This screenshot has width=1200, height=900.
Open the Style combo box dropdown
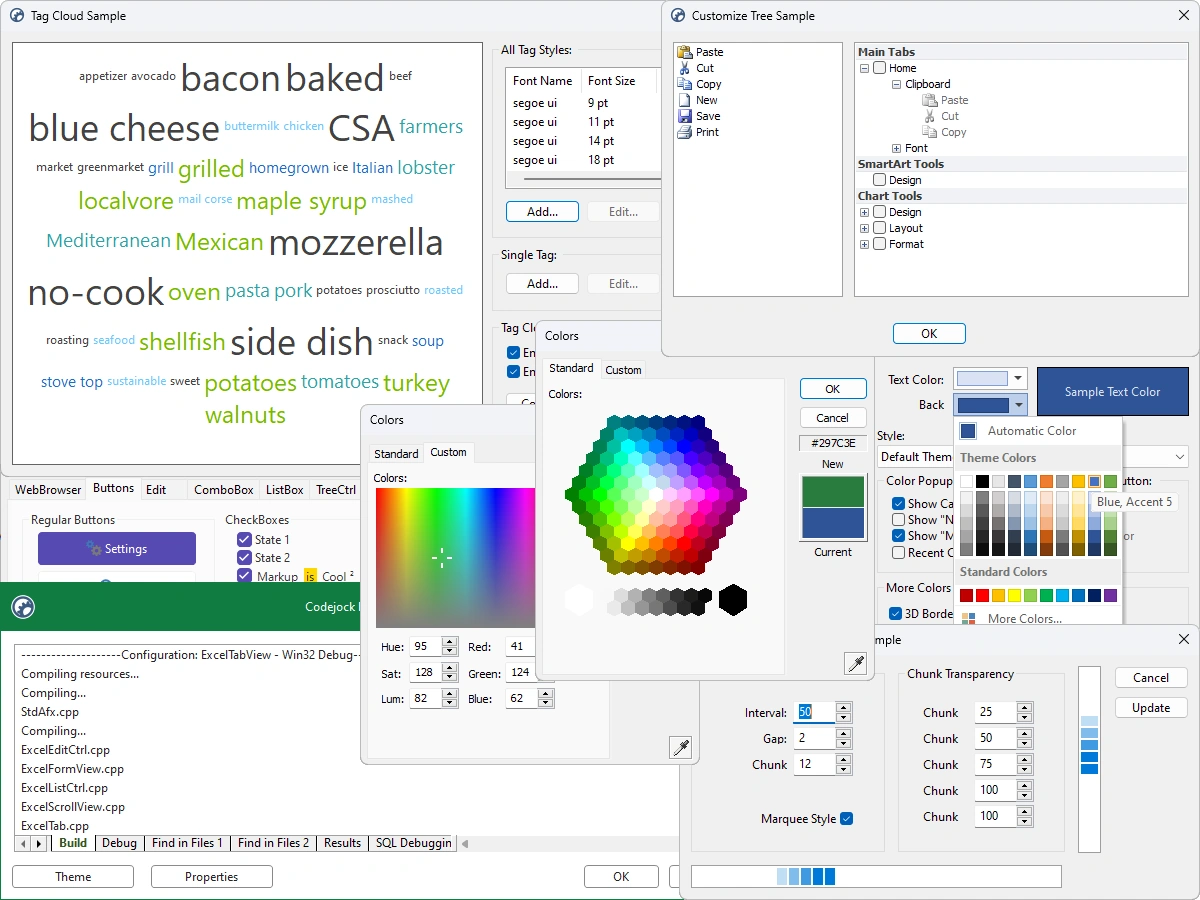click(x=1179, y=456)
